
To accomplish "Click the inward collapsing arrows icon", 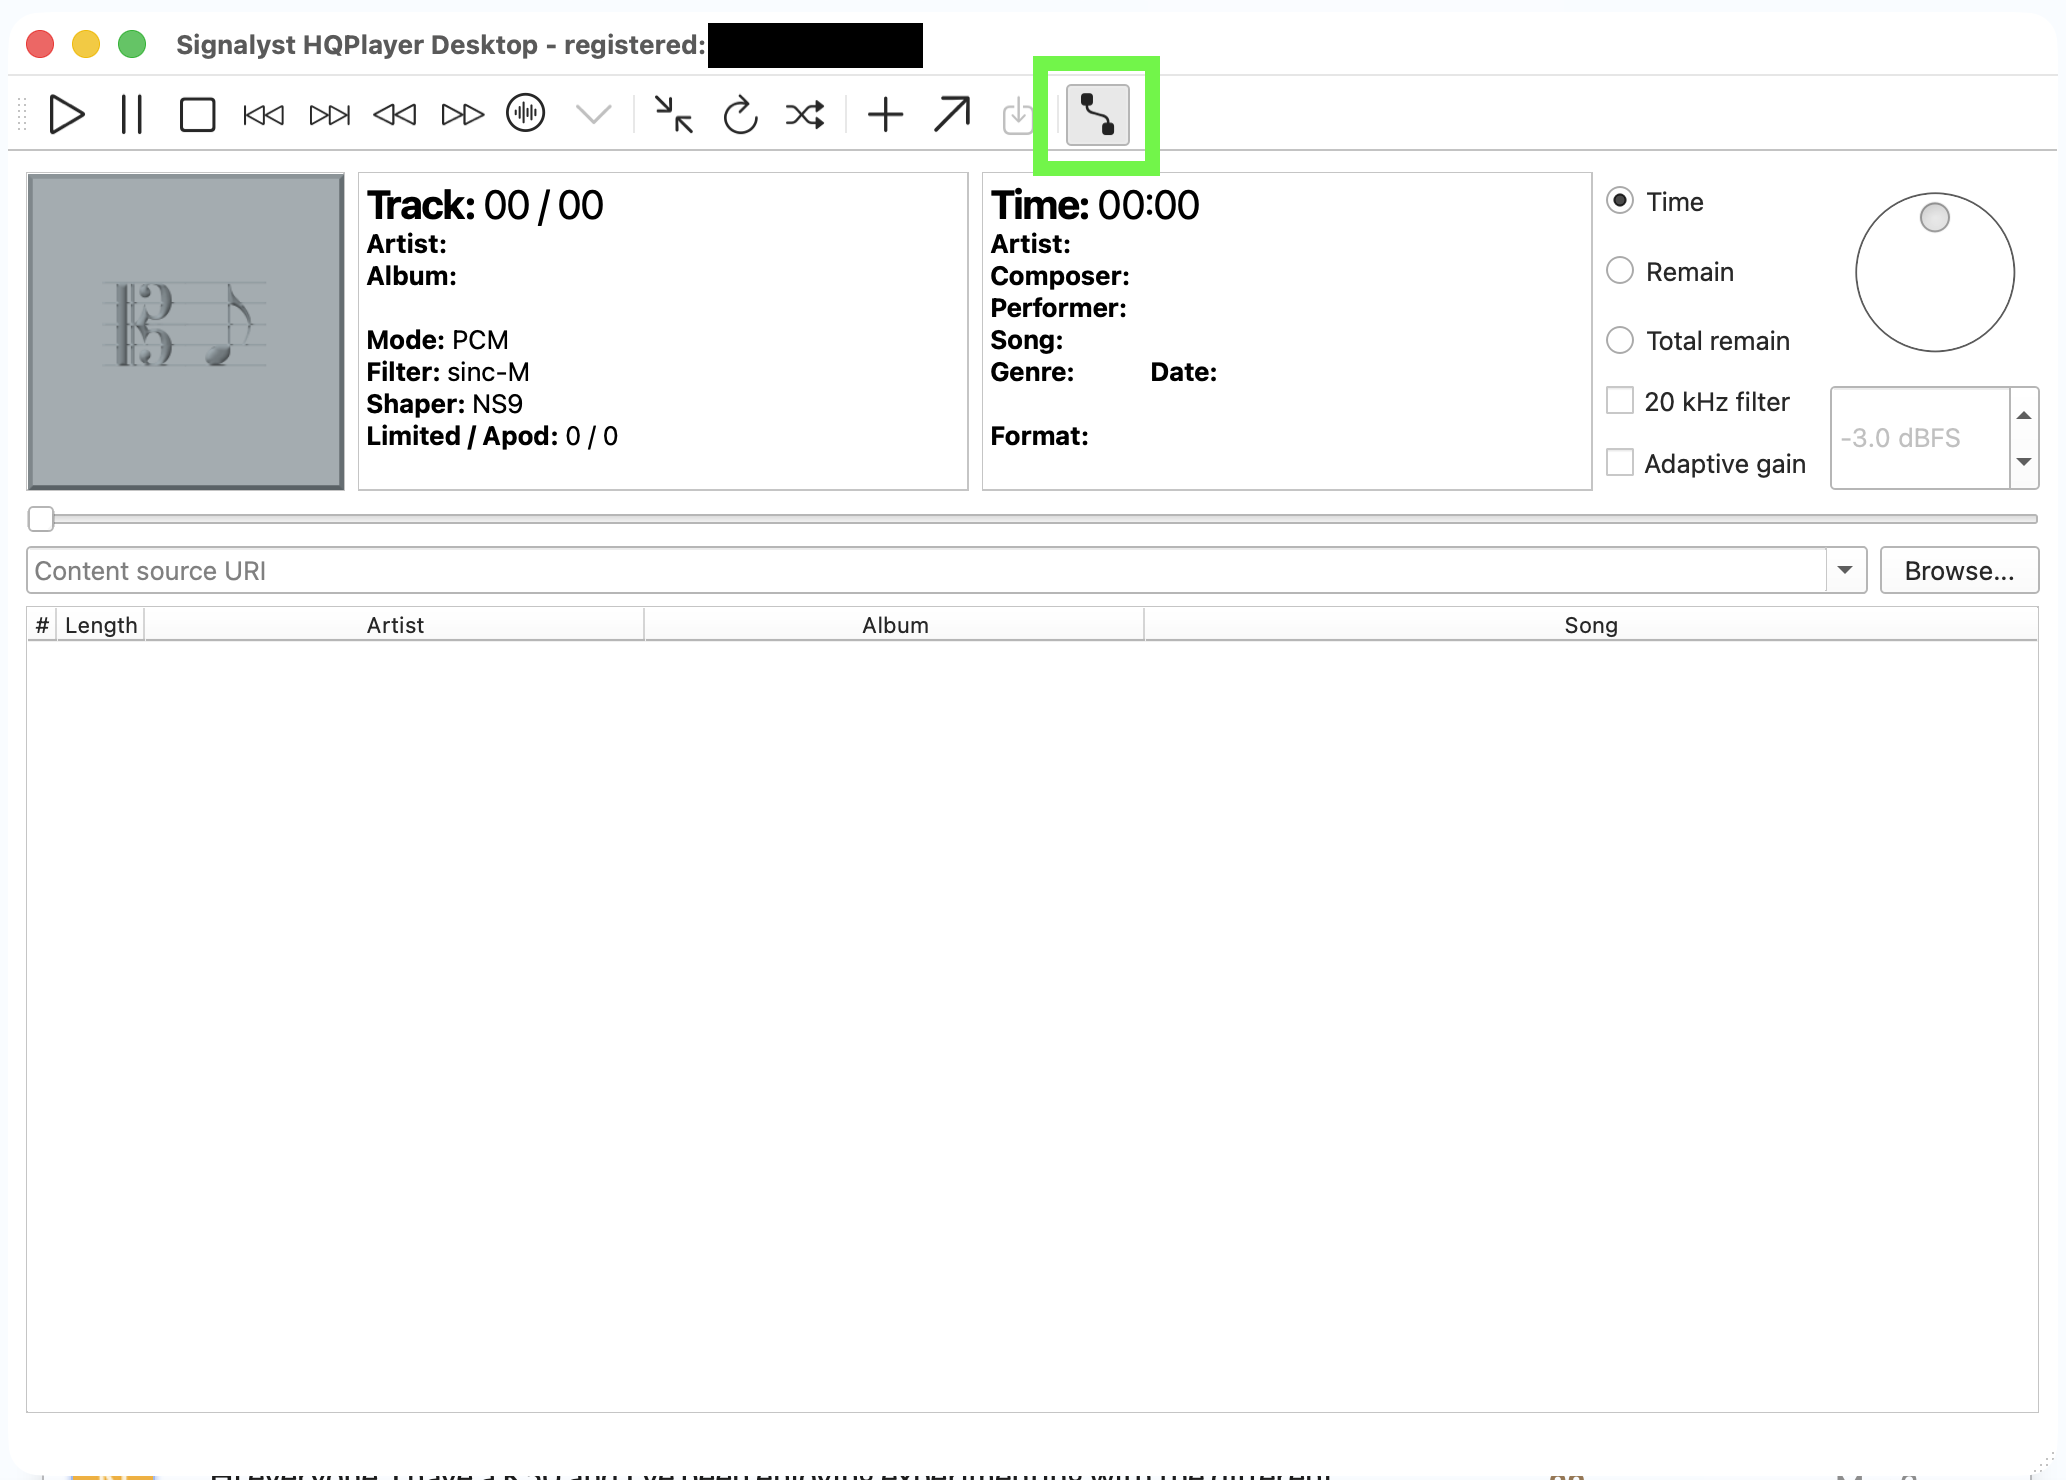I will point(674,115).
